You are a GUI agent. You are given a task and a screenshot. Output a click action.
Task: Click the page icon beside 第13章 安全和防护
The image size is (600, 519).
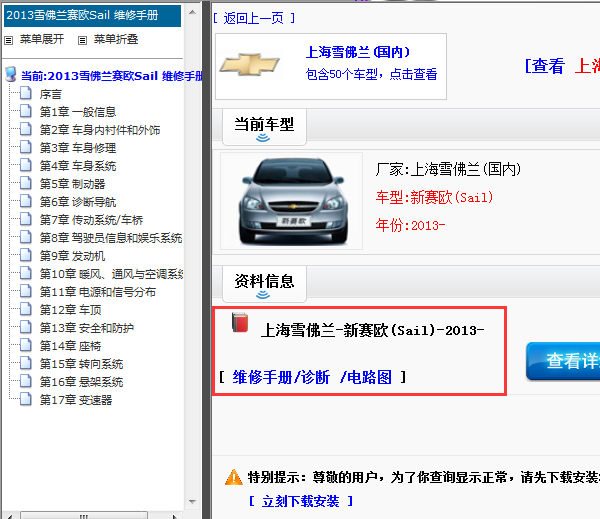point(26,326)
